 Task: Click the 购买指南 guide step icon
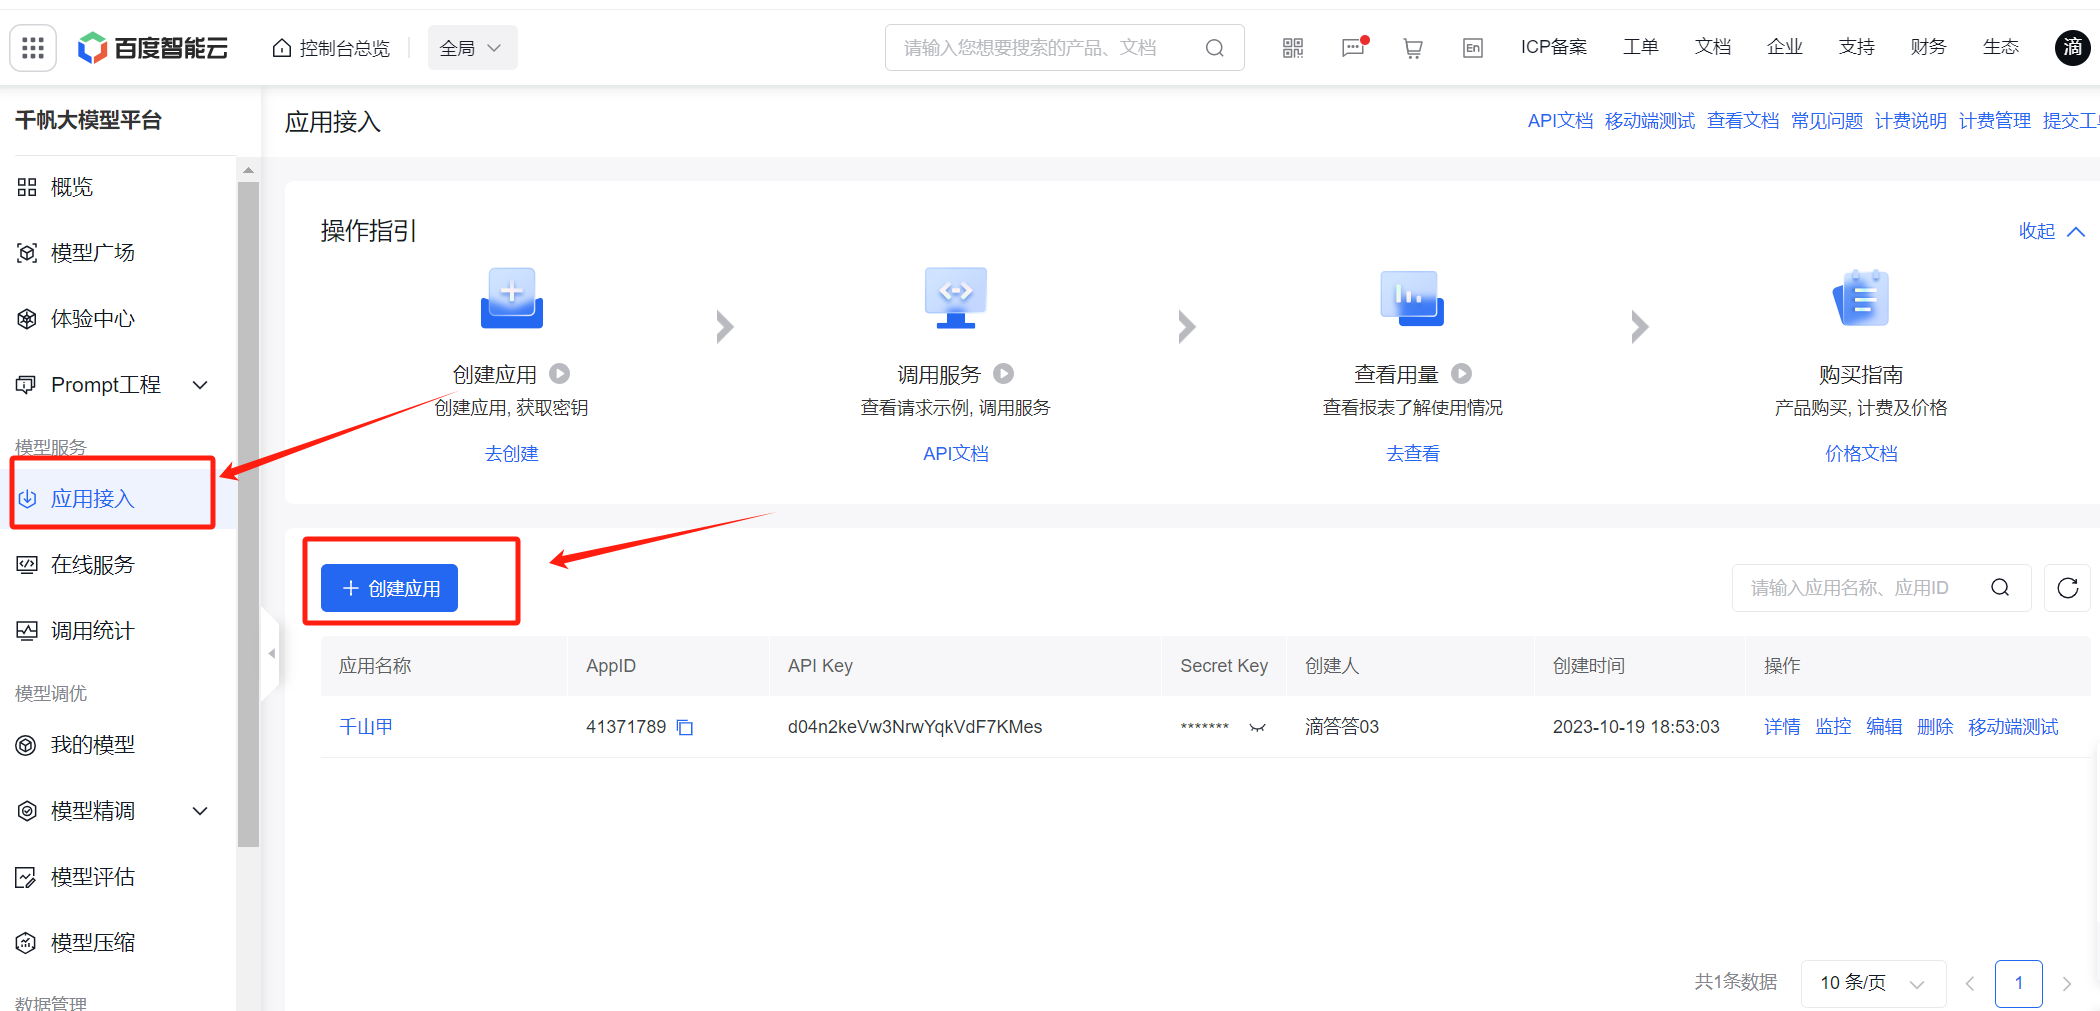pyautogui.click(x=1861, y=298)
